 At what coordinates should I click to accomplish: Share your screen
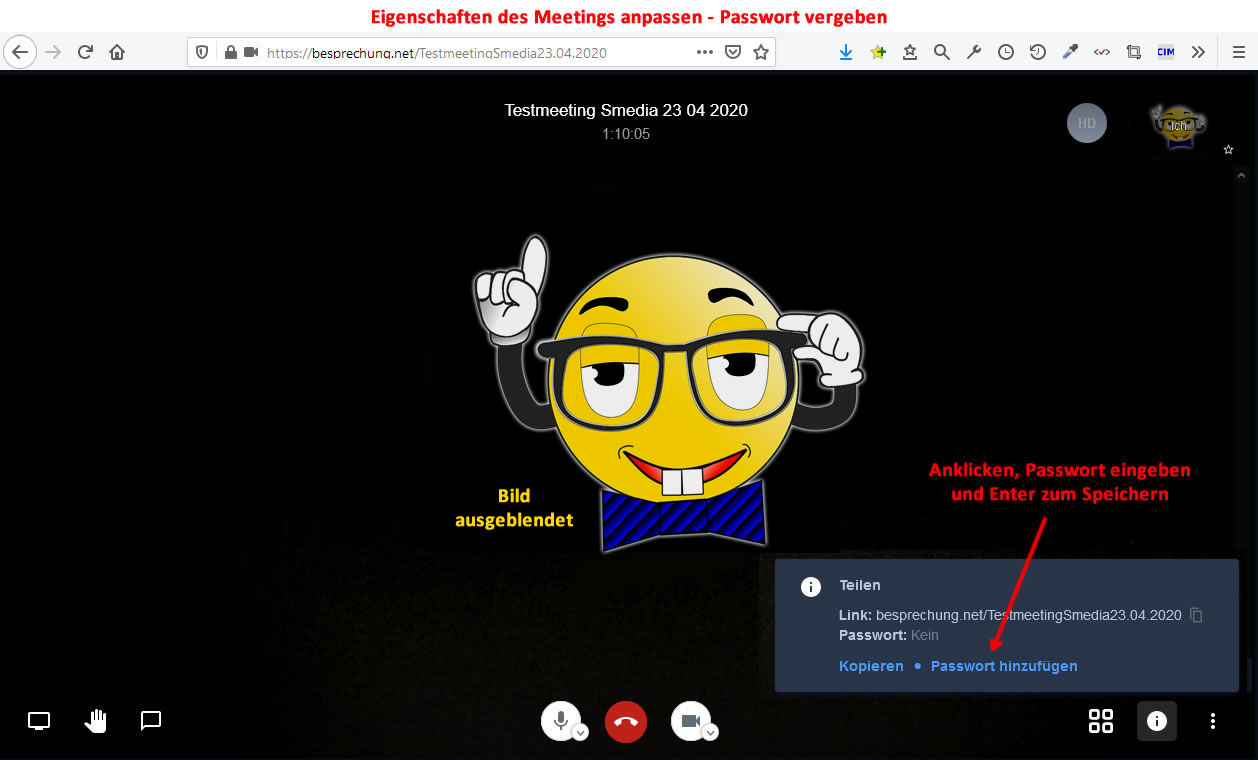click(39, 721)
